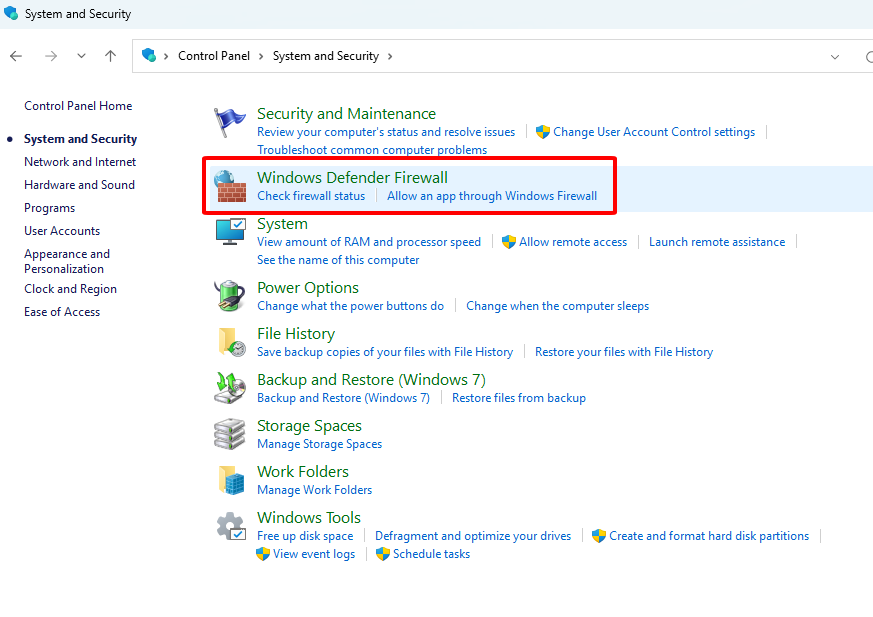Open Hardware and Sound category
This screenshot has width=873, height=617.
point(79,185)
